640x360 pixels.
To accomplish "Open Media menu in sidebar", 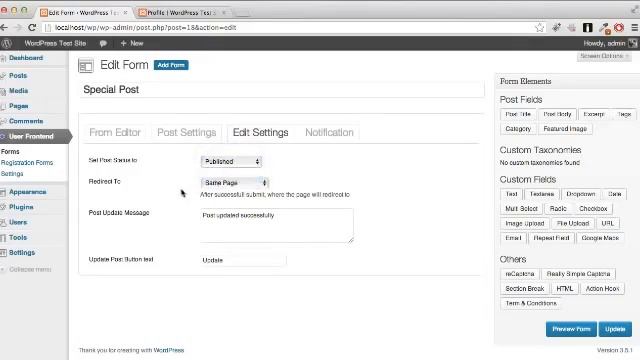I will [18, 91].
